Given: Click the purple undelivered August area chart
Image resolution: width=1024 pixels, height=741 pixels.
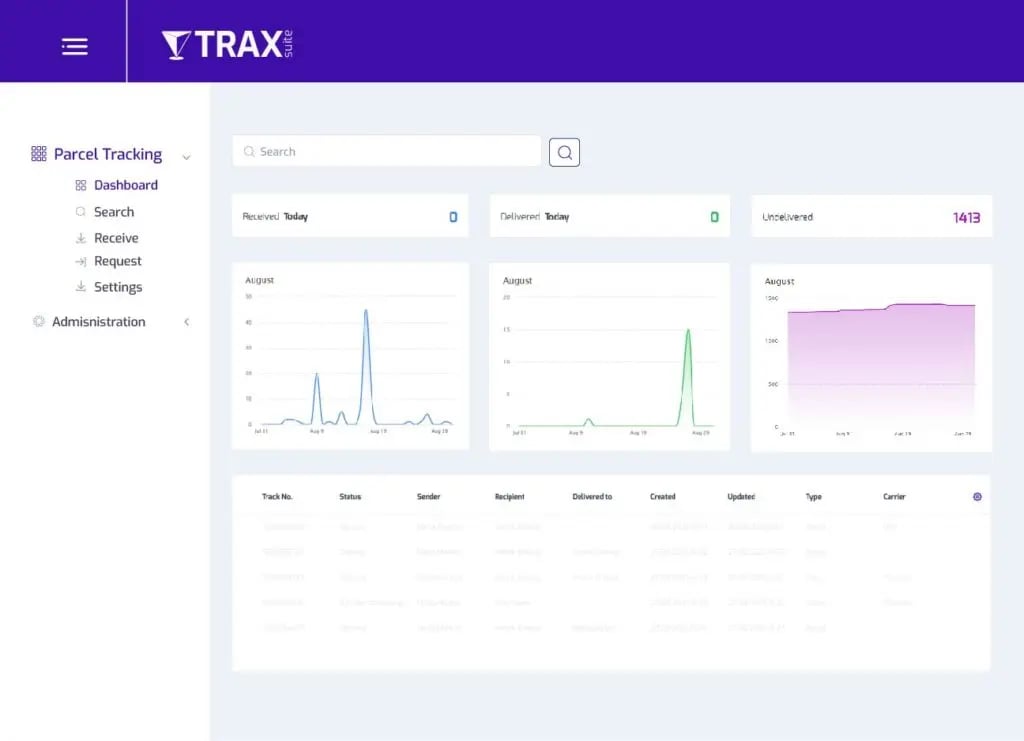Looking at the screenshot, I should pyautogui.click(x=871, y=358).
